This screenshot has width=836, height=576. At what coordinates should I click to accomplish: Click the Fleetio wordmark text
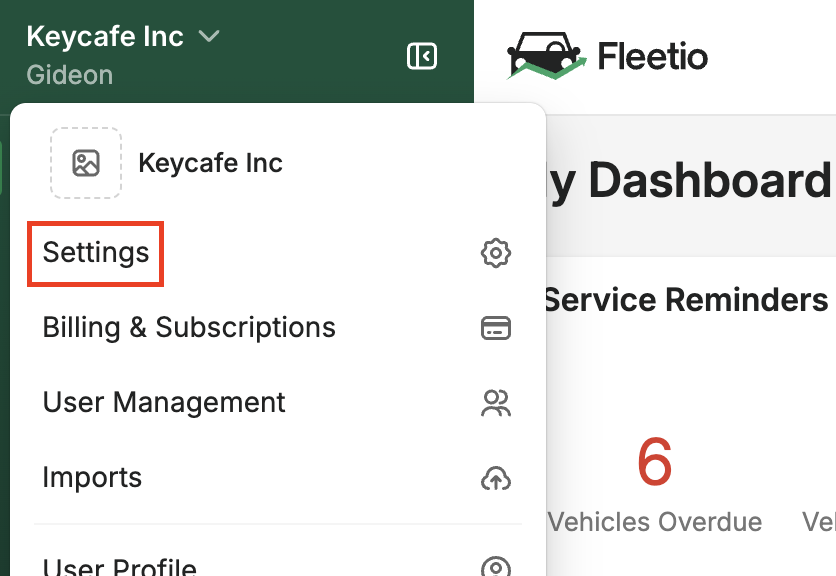[x=653, y=57]
